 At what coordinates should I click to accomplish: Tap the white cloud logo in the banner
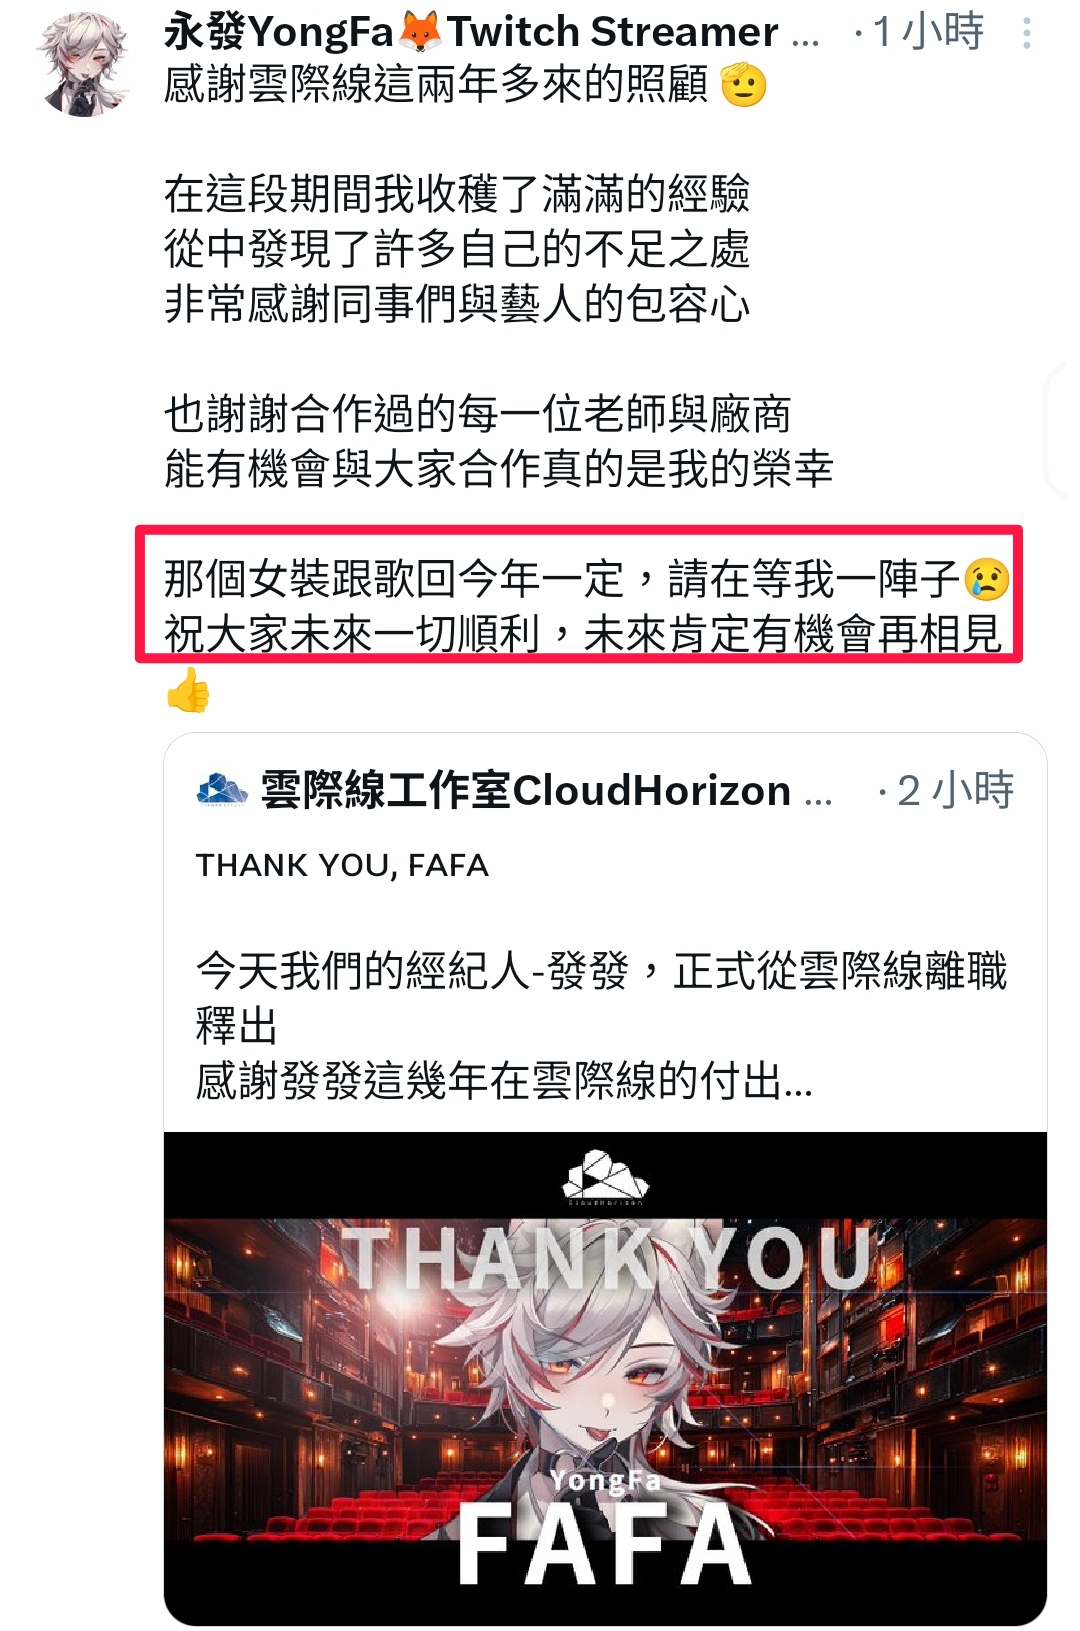click(605, 1176)
